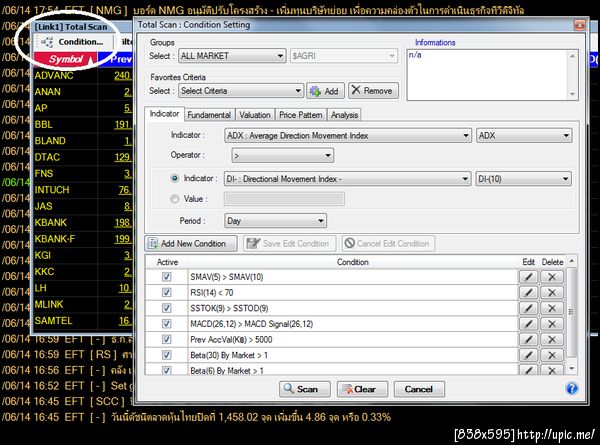Delete the SMAV(5) > SMAV(10) condition
The height and width of the screenshot is (445, 600).
point(552,277)
